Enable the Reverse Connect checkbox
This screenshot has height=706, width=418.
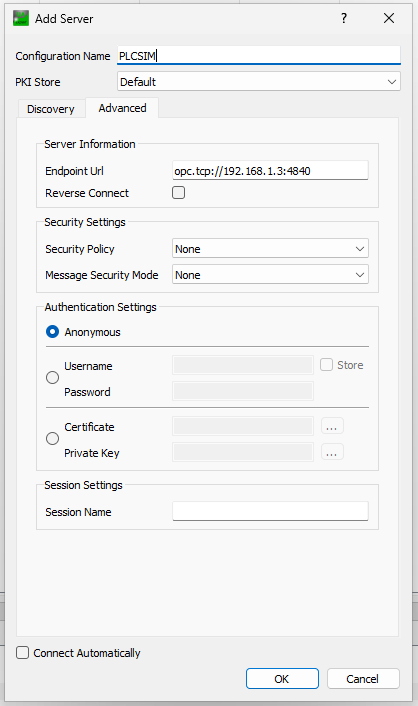(x=178, y=193)
